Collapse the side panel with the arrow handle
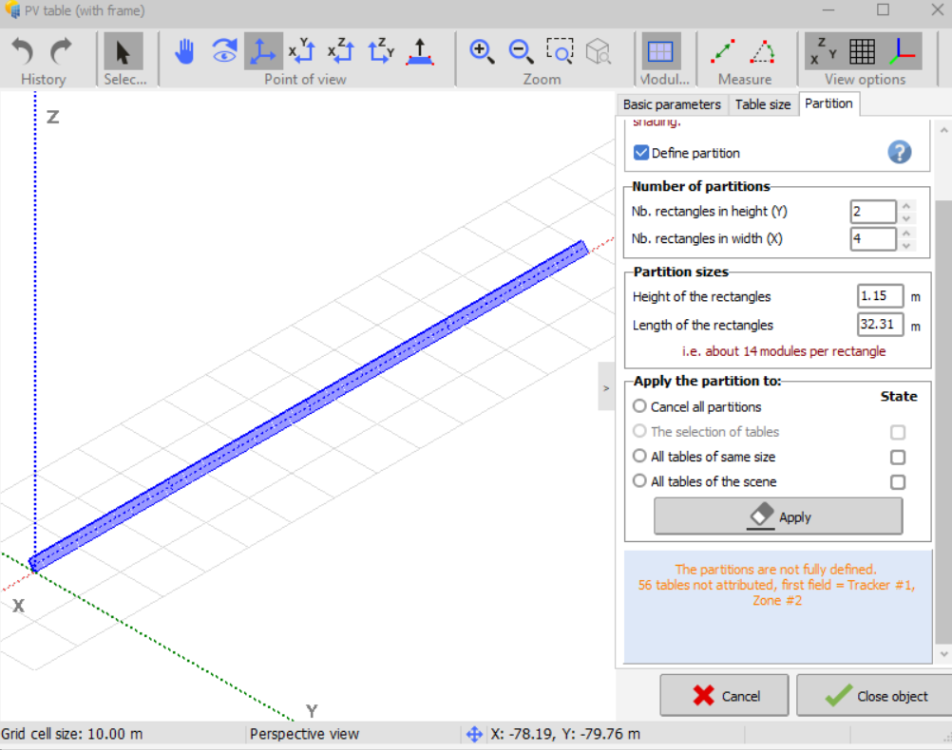Viewport: 952px width, 750px height. (605, 386)
